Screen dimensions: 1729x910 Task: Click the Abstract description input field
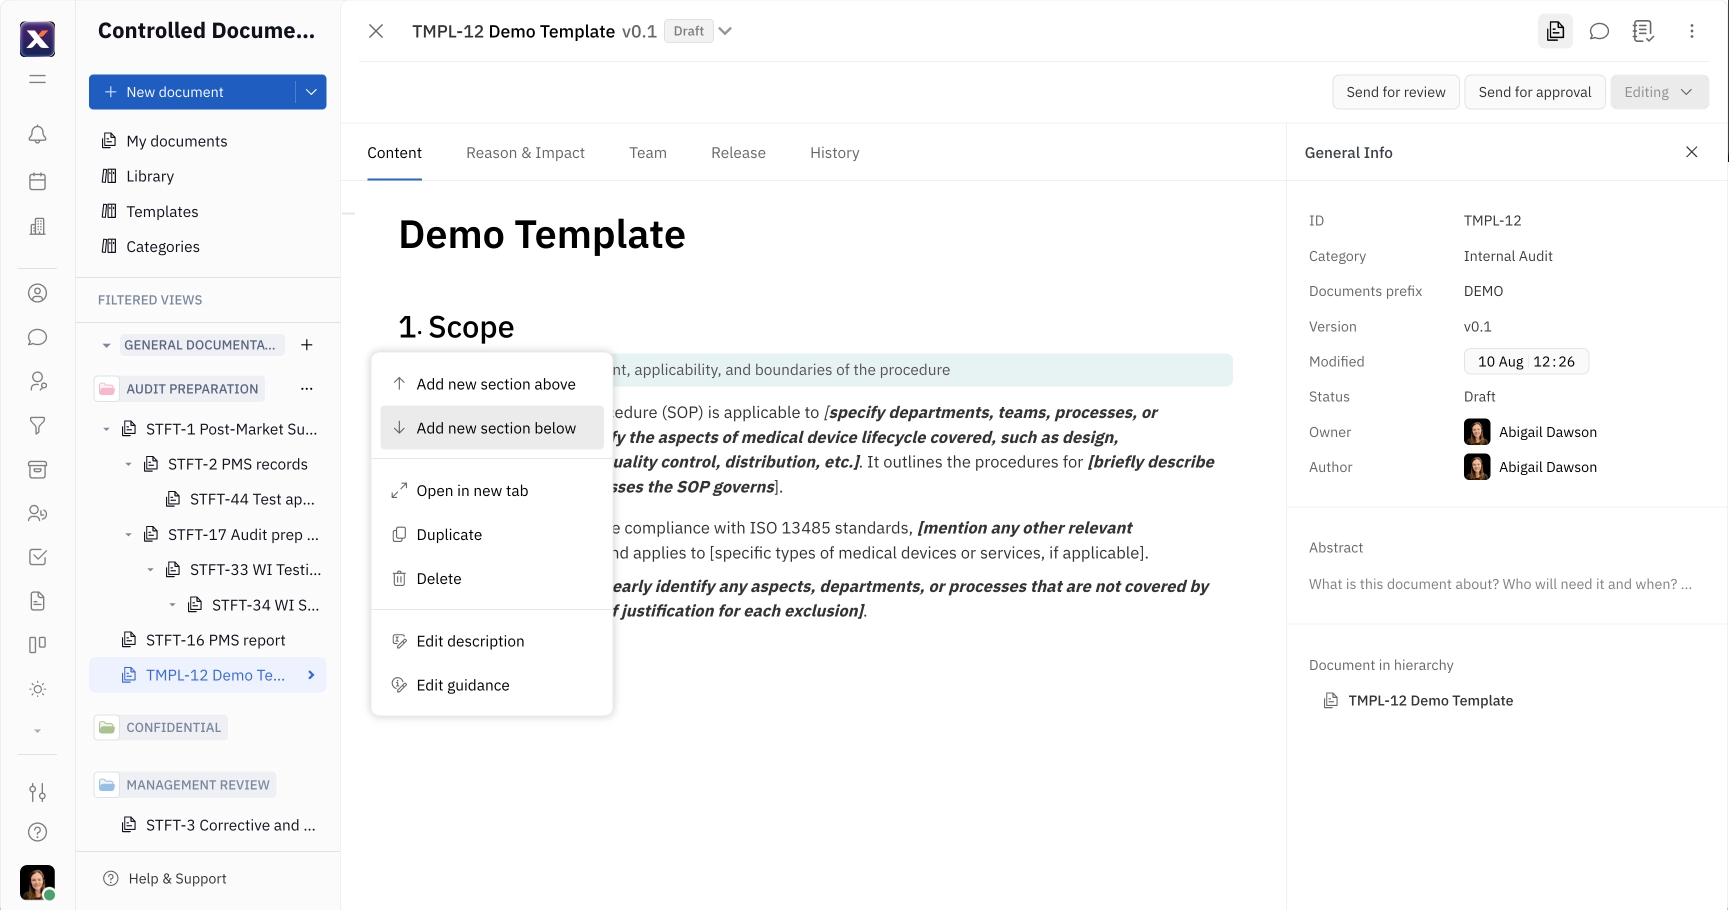(1499, 584)
